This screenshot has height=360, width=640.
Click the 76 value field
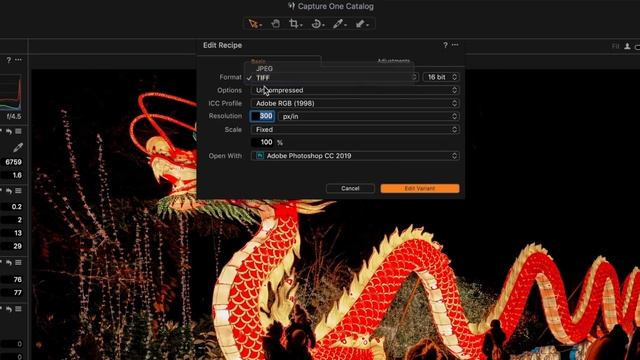point(12,280)
